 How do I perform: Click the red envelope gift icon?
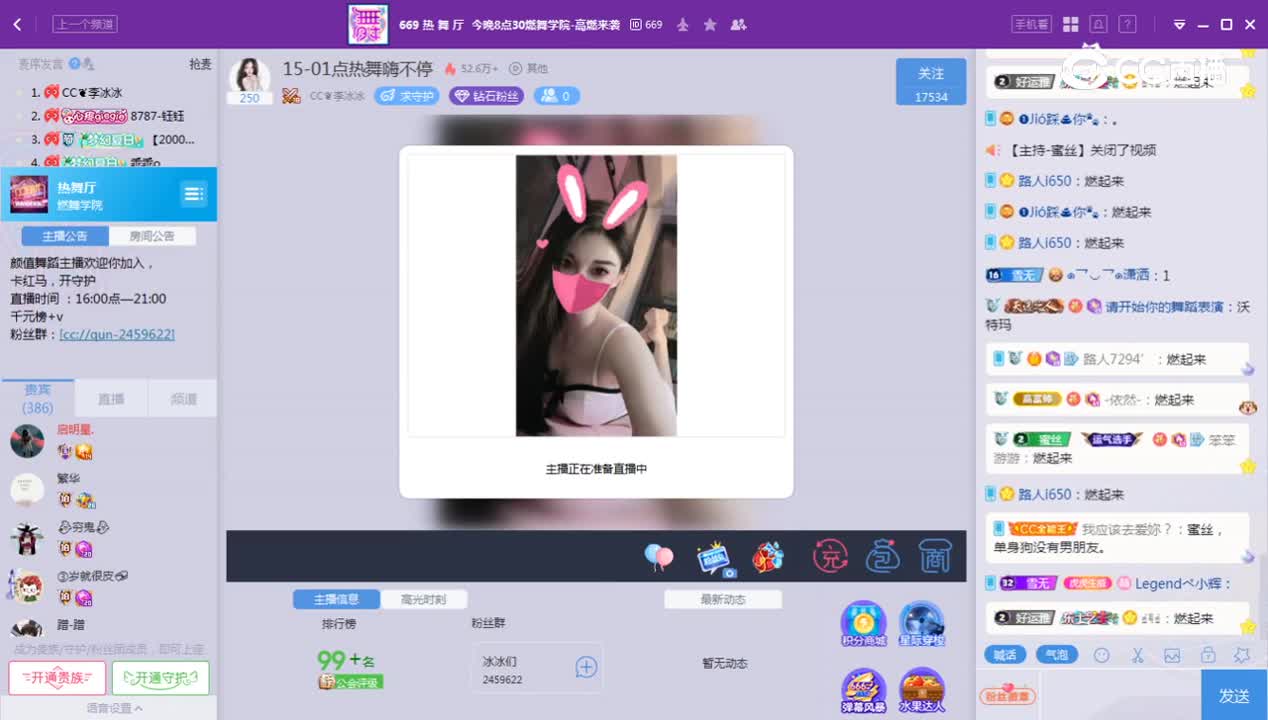[767, 557]
